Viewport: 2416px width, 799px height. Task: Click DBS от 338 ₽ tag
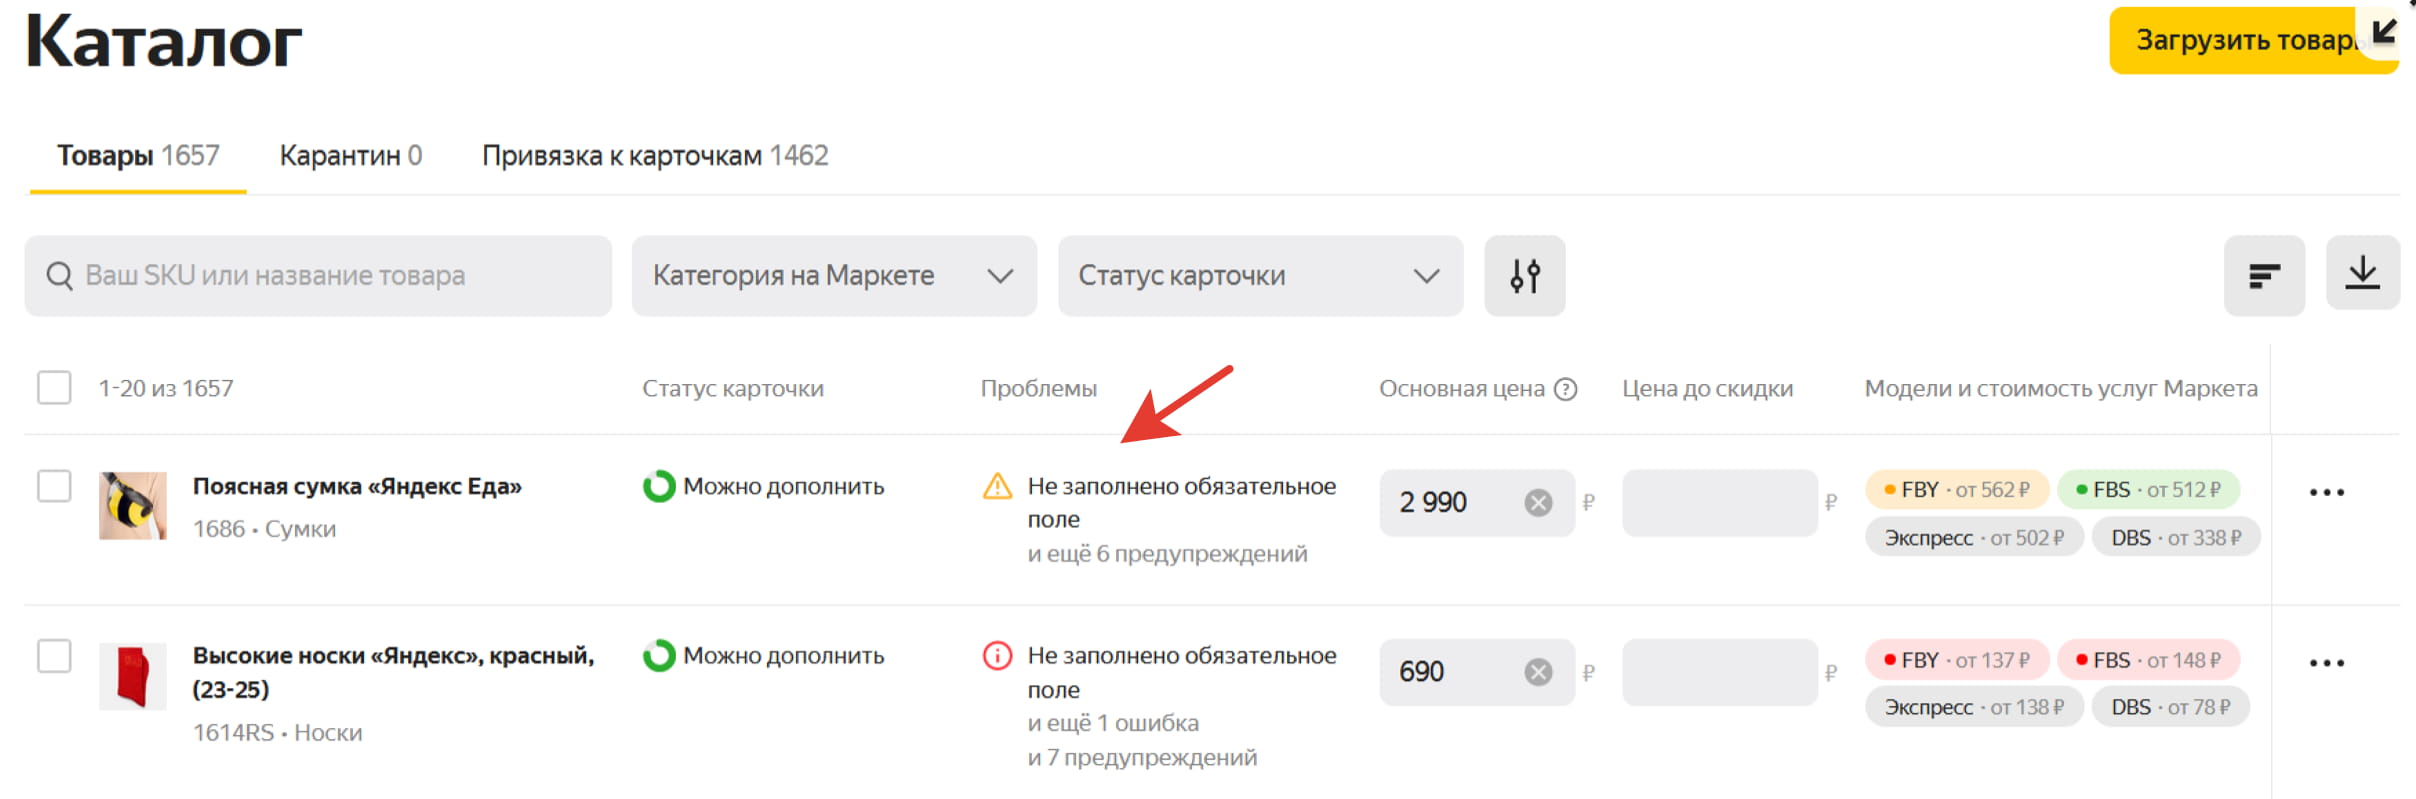point(2176,538)
